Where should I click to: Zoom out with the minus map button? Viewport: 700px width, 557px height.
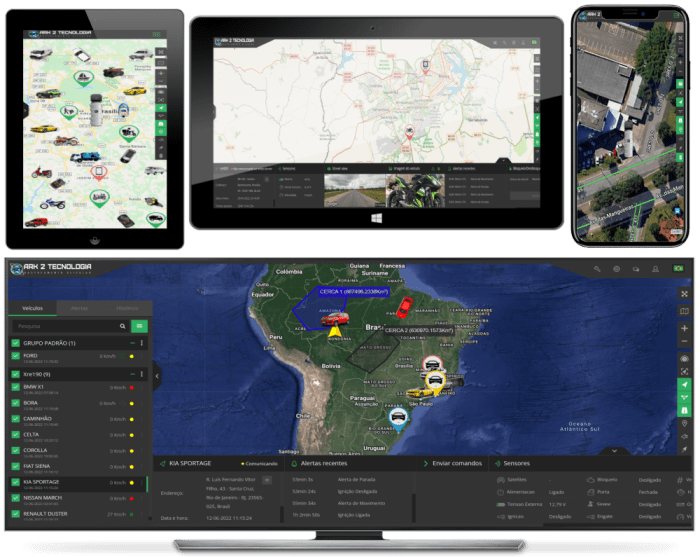point(684,342)
